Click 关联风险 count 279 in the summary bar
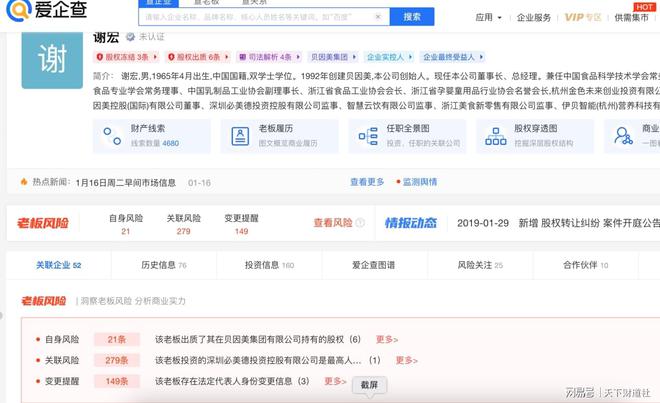The width and height of the screenshot is (660, 403). (x=184, y=231)
